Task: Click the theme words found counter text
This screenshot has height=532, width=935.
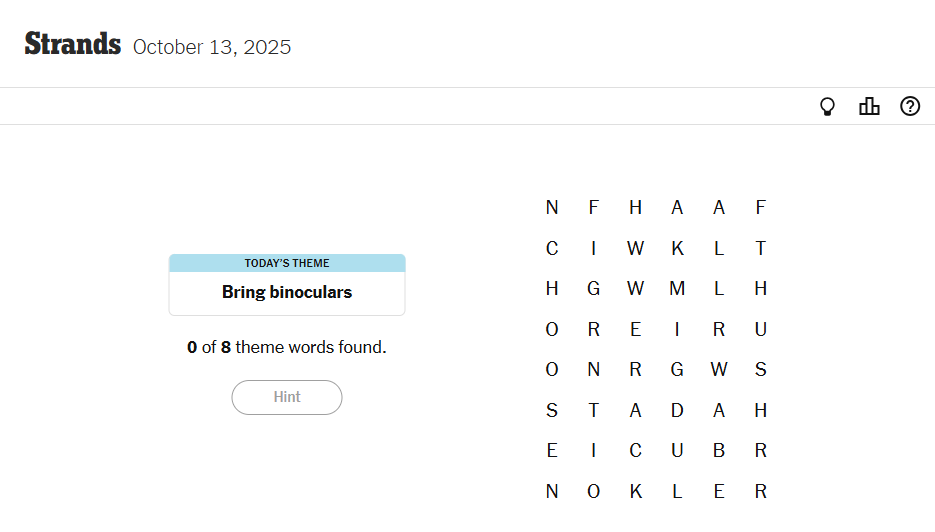Action: (x=287, y=347)
